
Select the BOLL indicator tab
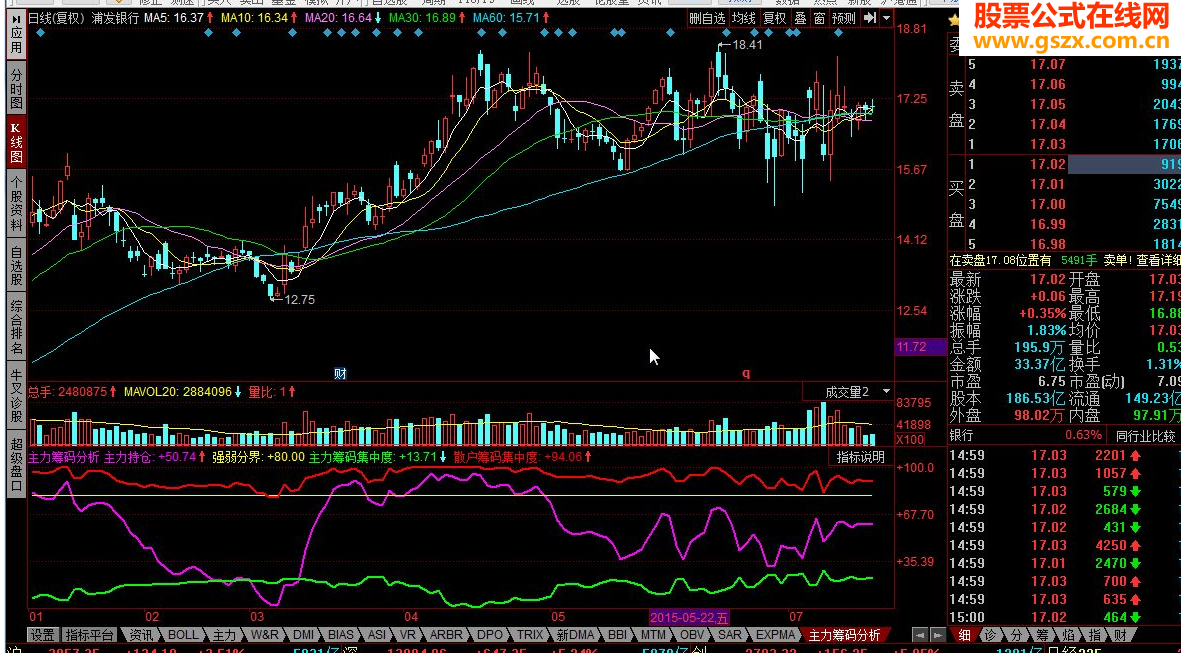pyautogui.click(x=183, y=635)
